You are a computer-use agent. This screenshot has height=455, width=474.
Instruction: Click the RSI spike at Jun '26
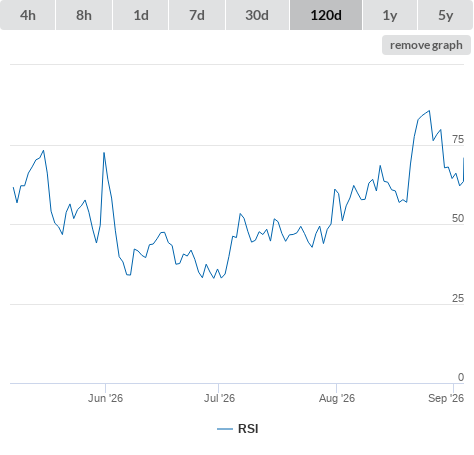104,153
